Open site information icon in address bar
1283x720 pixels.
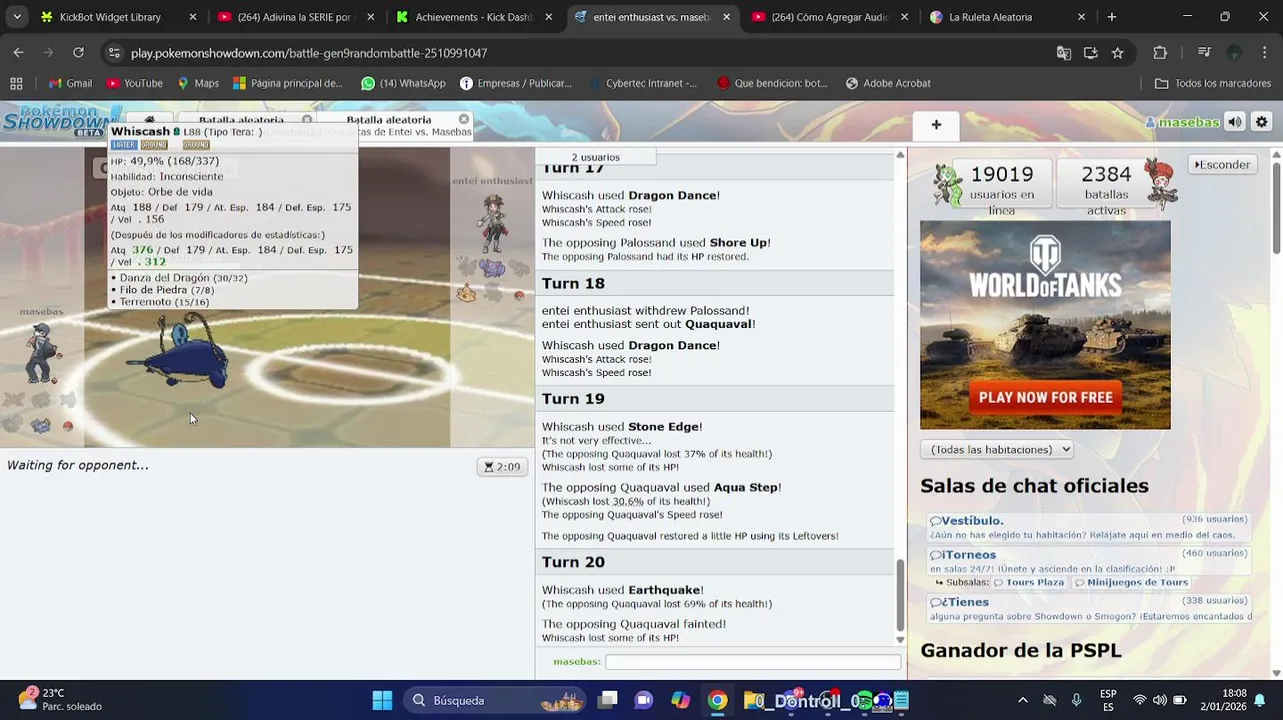(114, 53)
